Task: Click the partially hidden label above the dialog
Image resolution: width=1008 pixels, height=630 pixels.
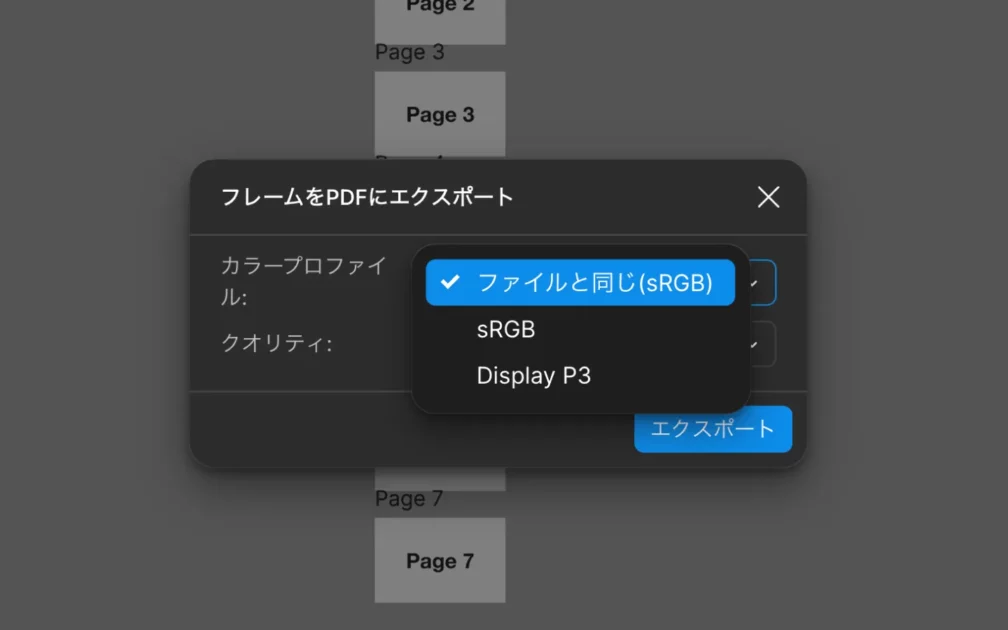Action: [x=400, y=156]
